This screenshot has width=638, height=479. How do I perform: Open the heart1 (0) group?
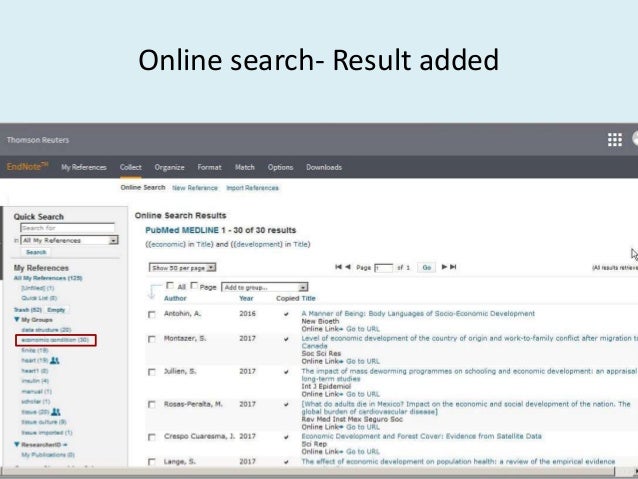[x=35, y=371]
